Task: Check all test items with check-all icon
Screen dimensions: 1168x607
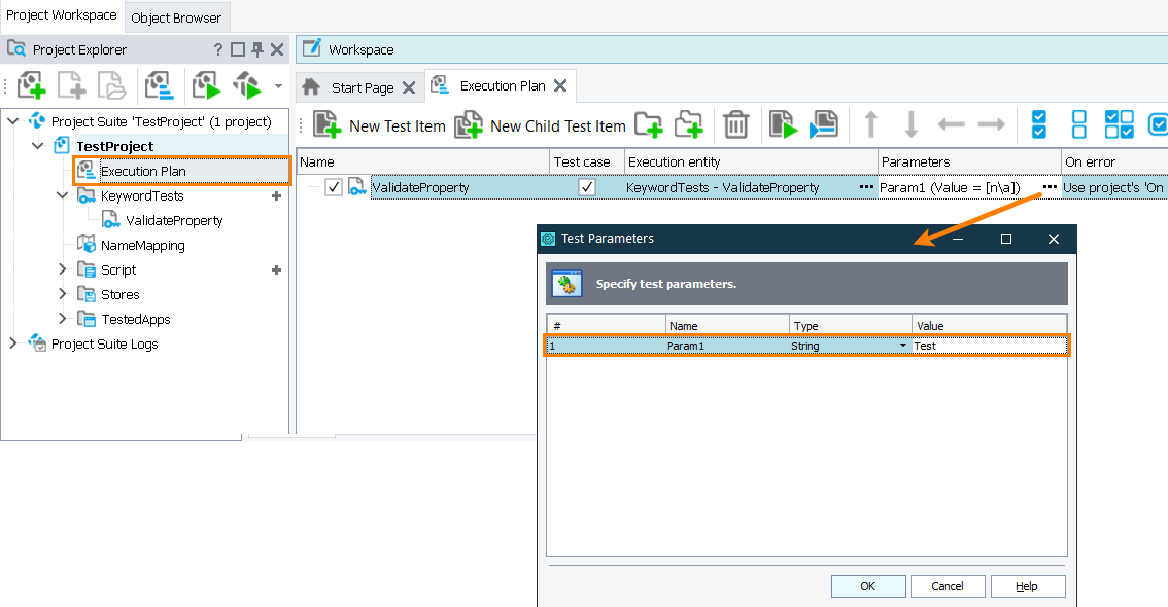Action: pyautogui.click(x=1037, y=124)
